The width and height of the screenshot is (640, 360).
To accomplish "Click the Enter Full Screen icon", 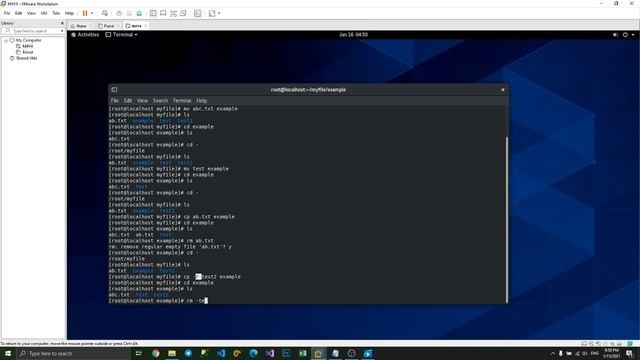I will click(173, 13).
